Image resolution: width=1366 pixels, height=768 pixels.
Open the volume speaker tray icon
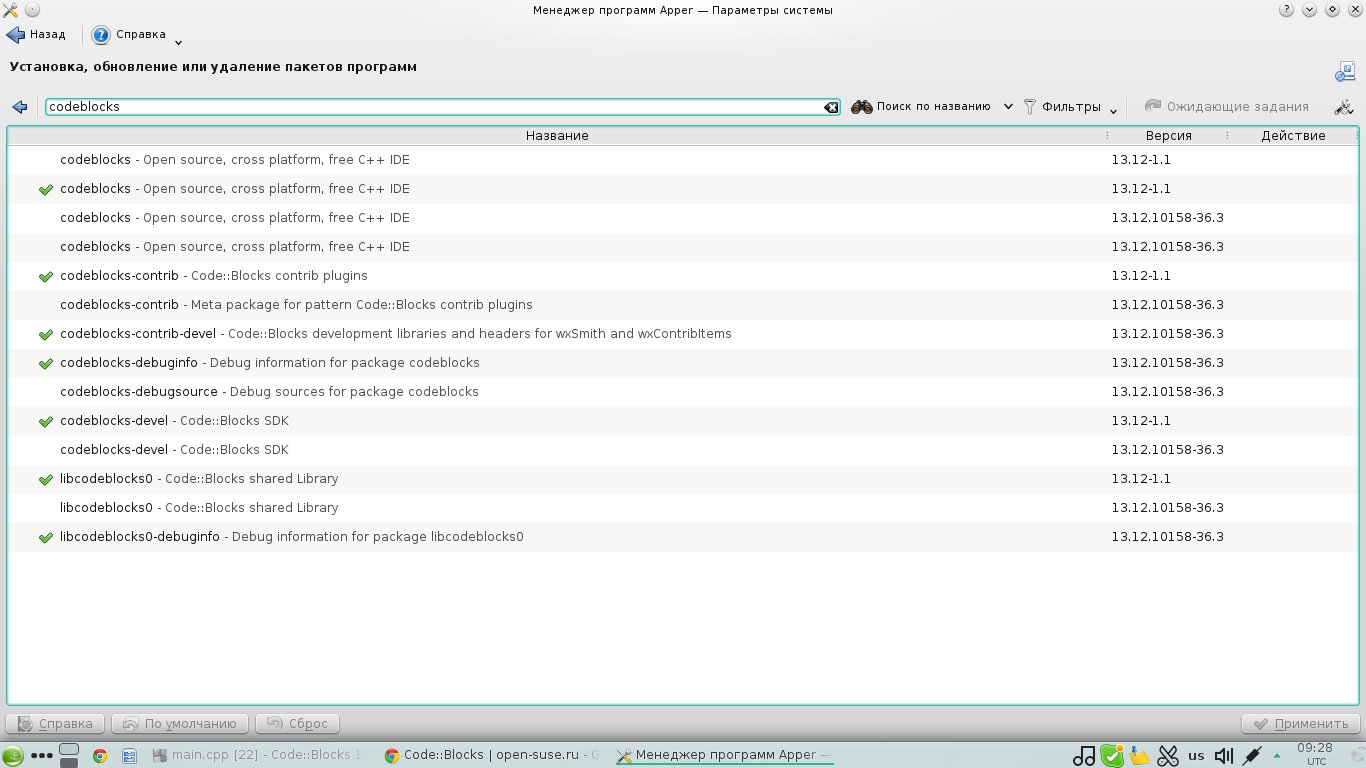tap(1224, 756)
